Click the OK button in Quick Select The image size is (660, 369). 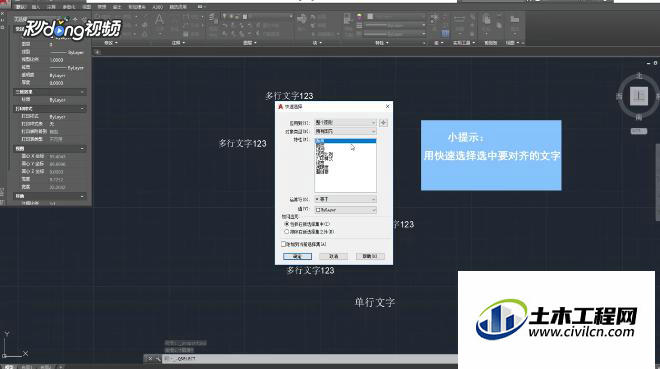pos(297,256)
